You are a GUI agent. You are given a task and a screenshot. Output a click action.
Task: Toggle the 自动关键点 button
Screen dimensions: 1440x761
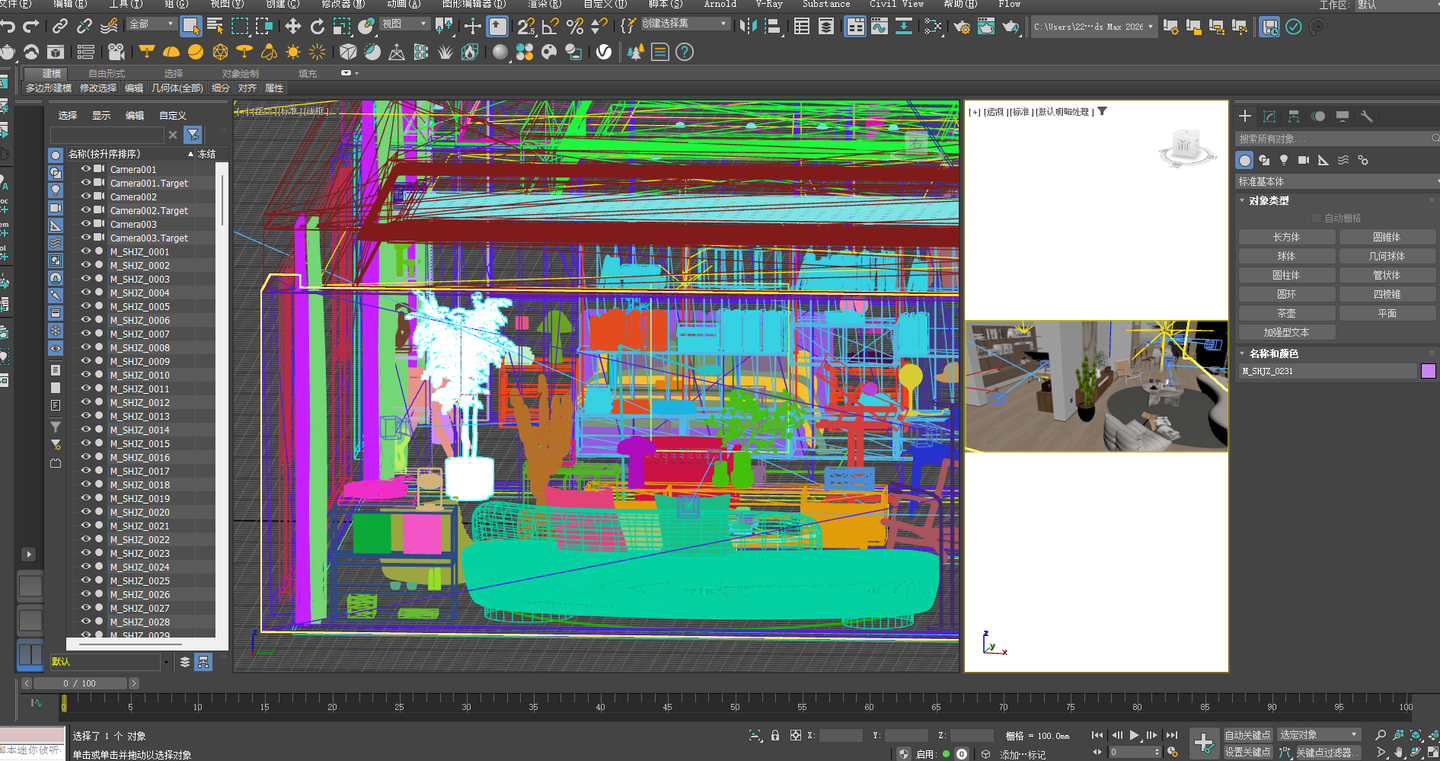pyautogui.click(x=1247, y=735)
